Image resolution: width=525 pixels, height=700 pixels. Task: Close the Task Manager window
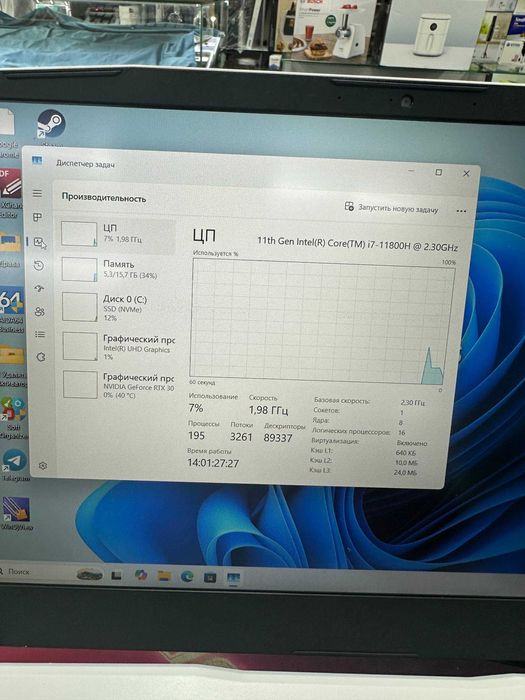click(x=466, y=173)
